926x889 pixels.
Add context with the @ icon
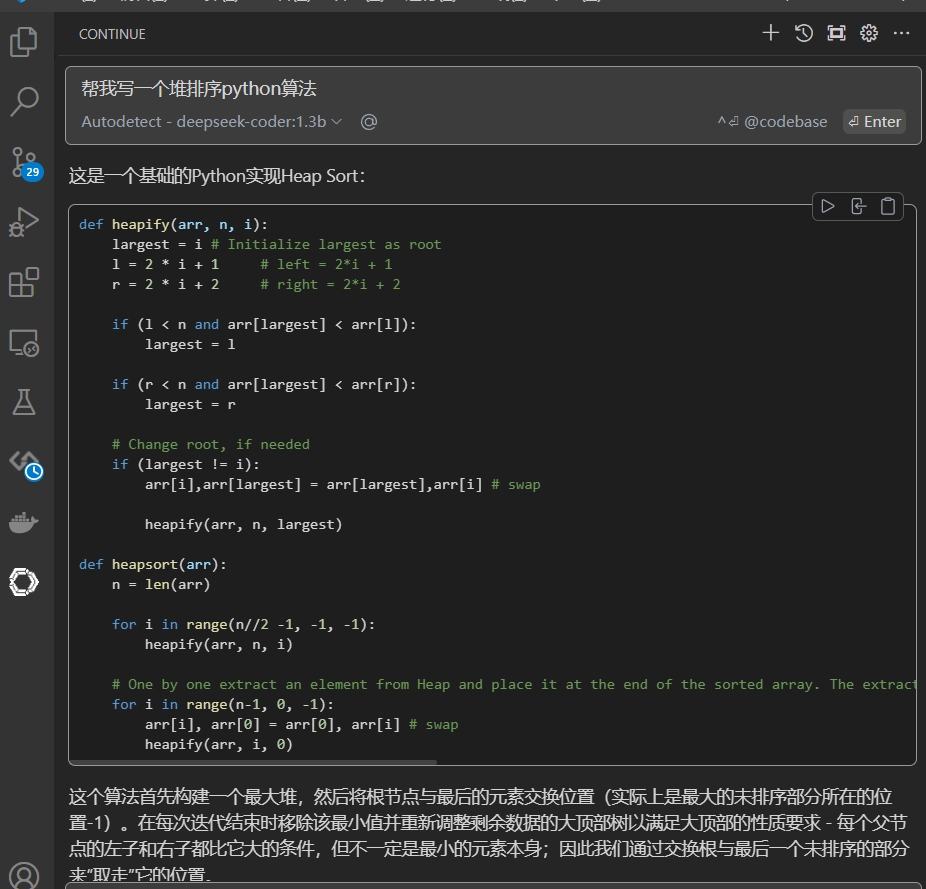pos(369,122)
